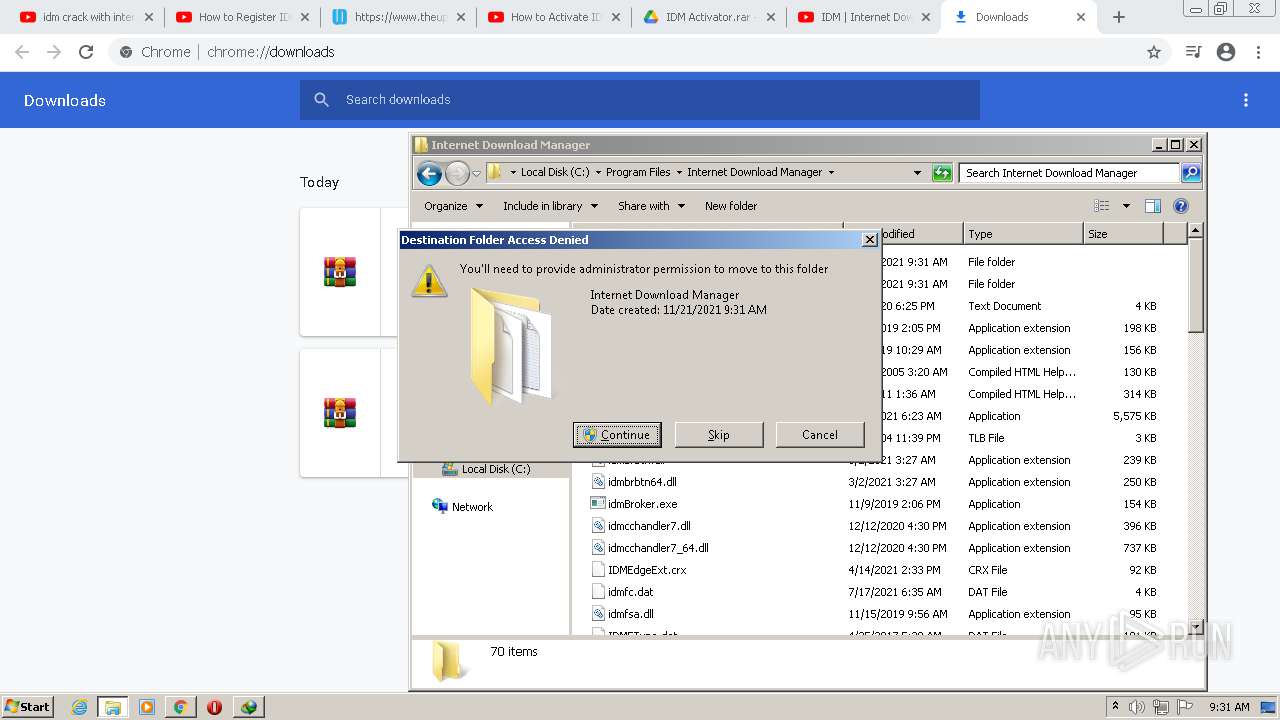Screen dimensions: 1280x720
Task: Select the idmfsa.dll file
Action: (630, 614)
